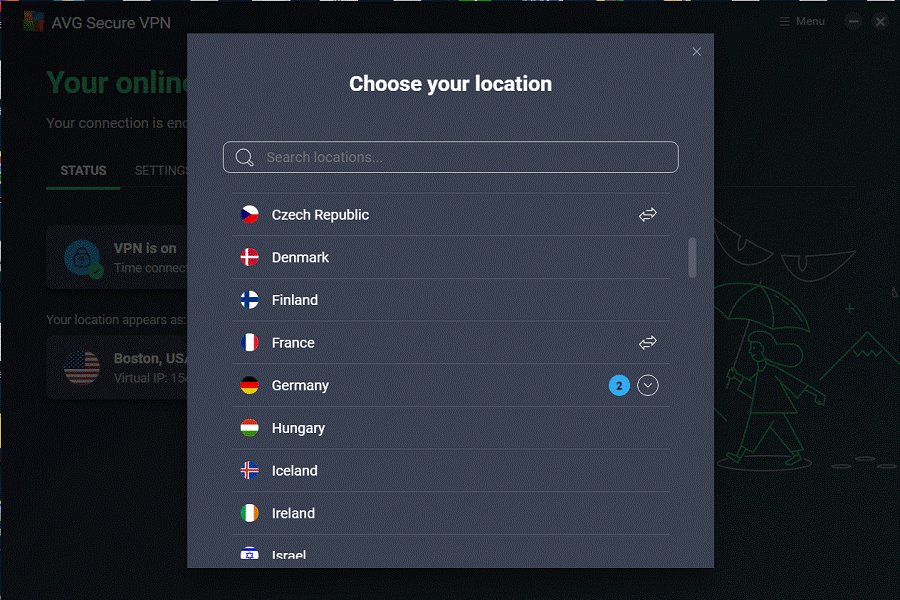Click the Germany blue 2 badge
900x600 pixels.
point(619,385)
